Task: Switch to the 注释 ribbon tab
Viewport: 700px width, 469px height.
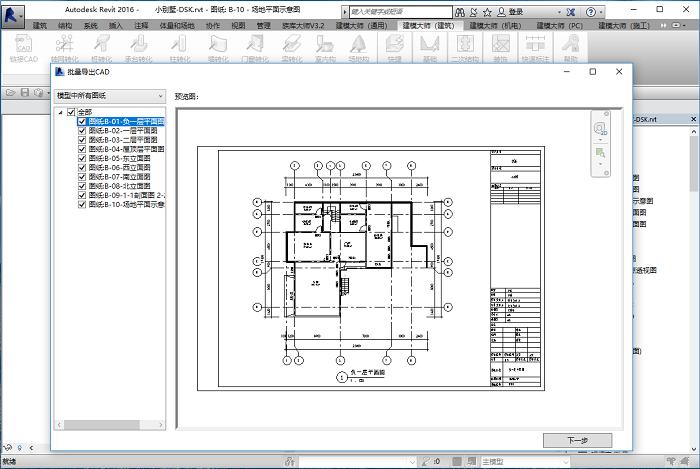Action: click(141, 26)
